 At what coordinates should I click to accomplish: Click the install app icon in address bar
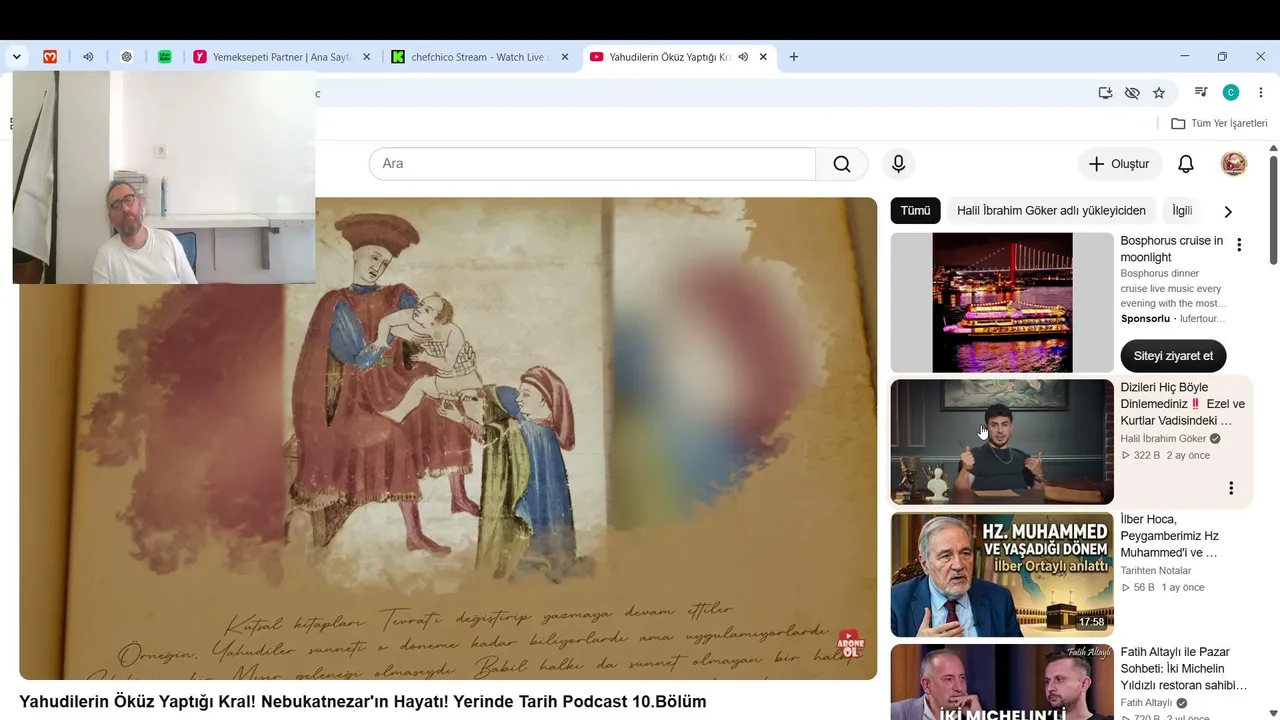(x=1105, y=93)
